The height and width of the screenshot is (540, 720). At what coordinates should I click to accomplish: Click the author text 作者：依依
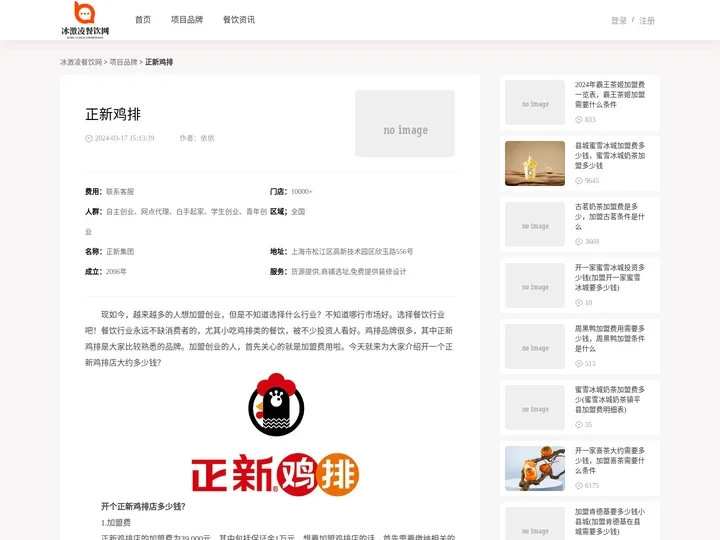coord(197,138)
